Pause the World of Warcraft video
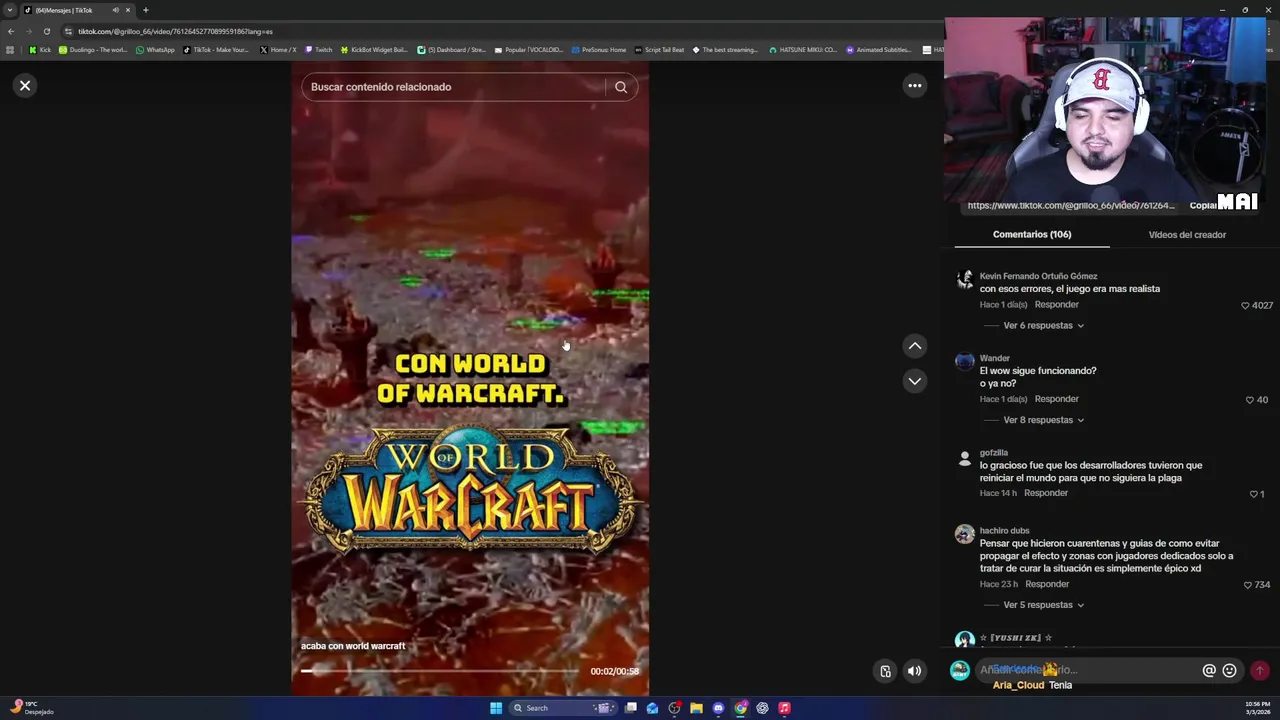Viewport: 1280px width, 720px height. (470, 380)
